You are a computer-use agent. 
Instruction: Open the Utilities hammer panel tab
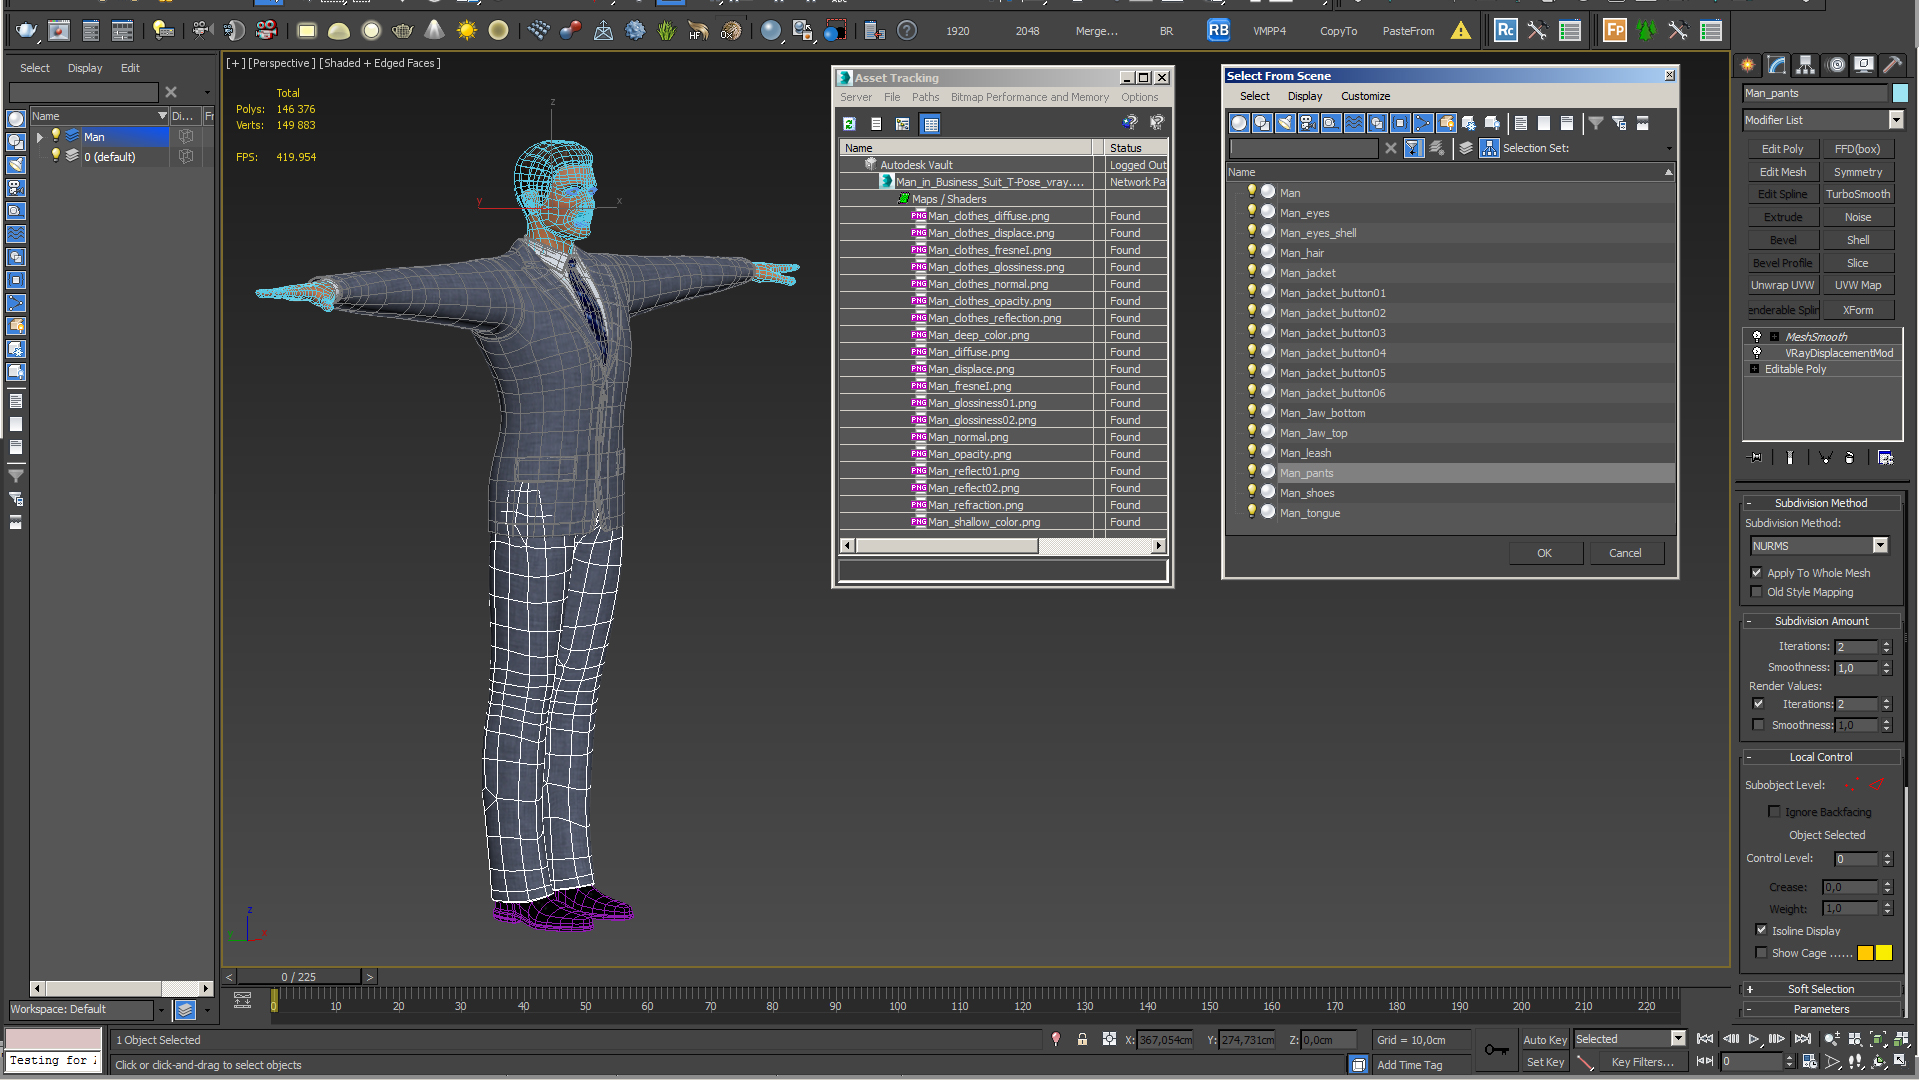click(x=1892, y=65)
